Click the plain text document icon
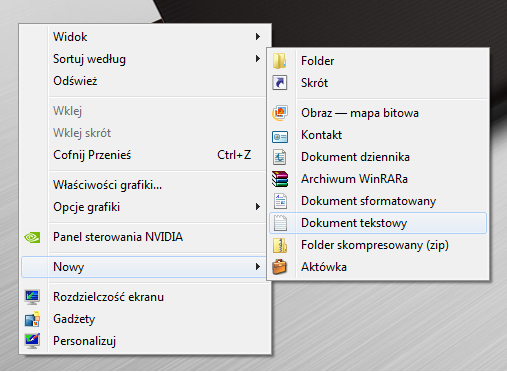 click(280, 223)
